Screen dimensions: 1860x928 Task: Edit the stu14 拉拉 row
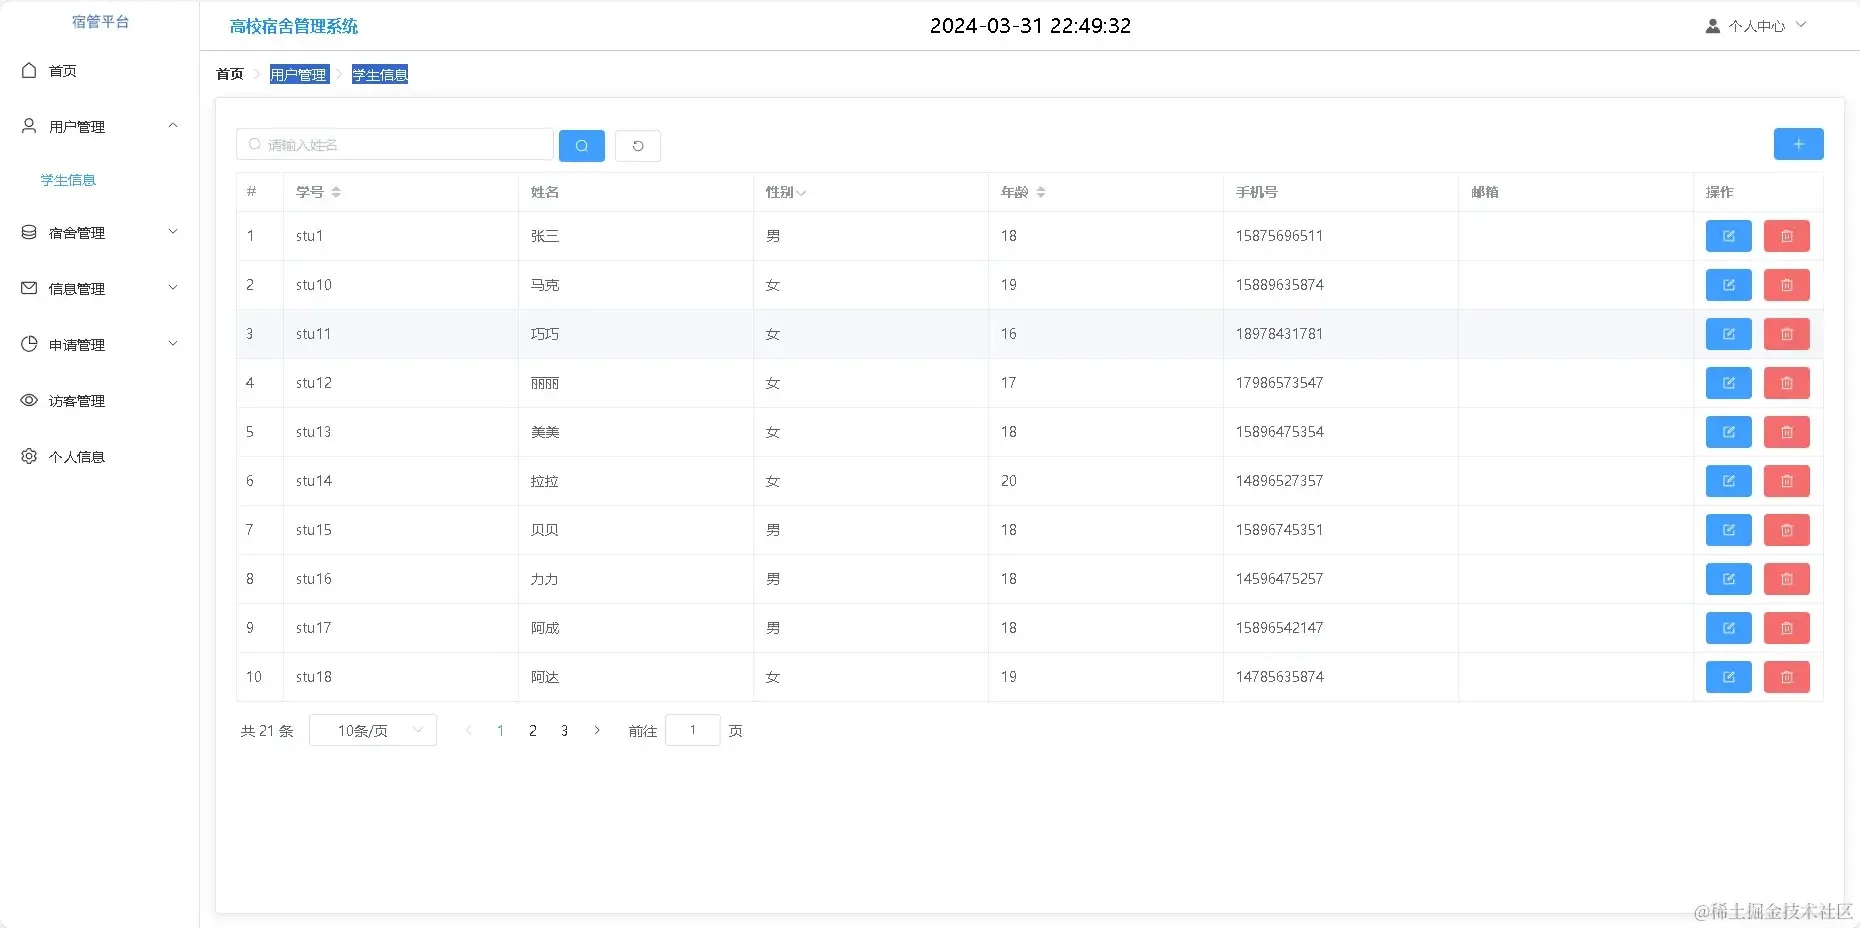coord(1729,481)
